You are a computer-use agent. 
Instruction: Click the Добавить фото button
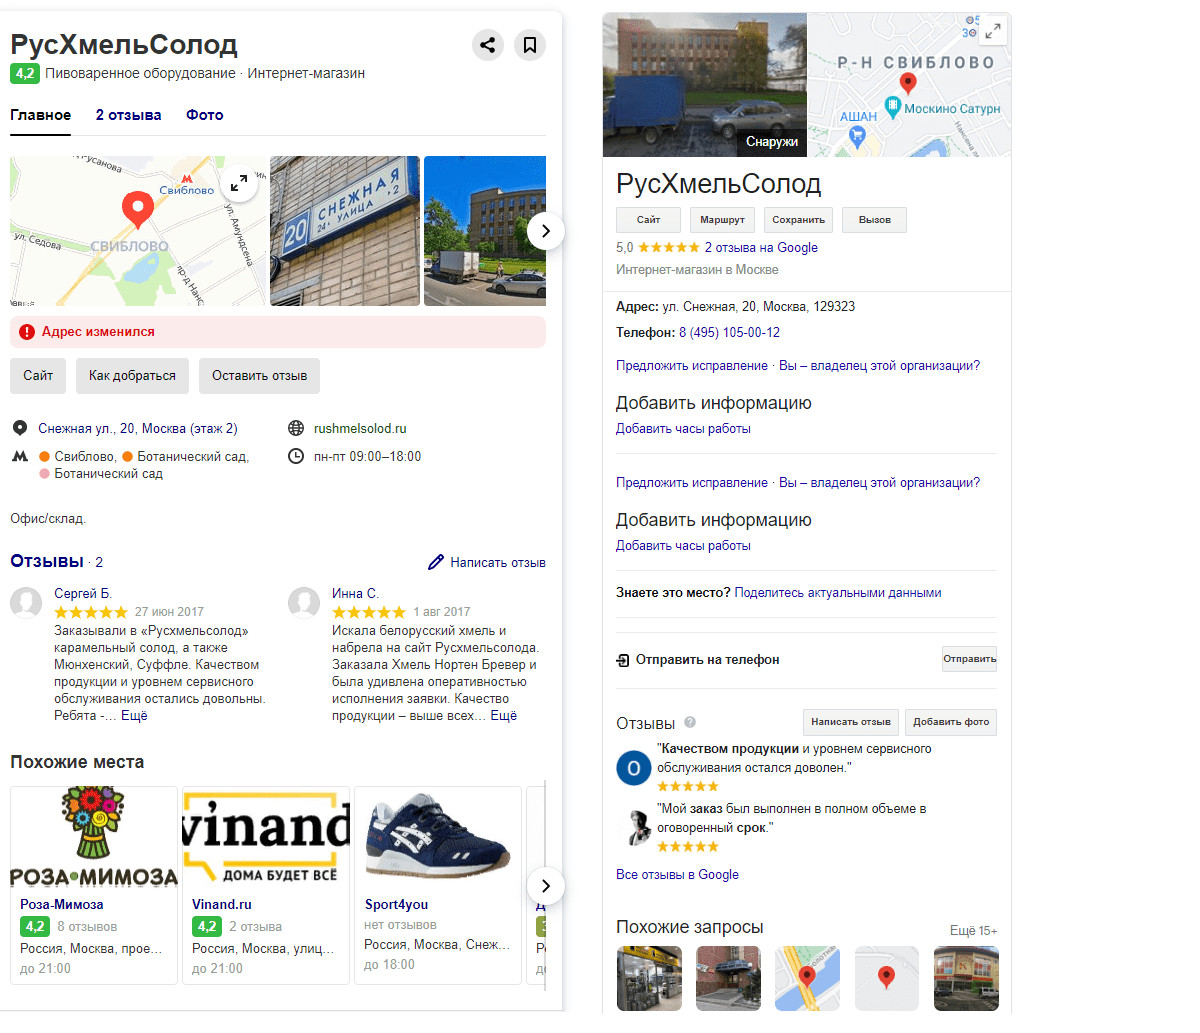coord(951,722)
